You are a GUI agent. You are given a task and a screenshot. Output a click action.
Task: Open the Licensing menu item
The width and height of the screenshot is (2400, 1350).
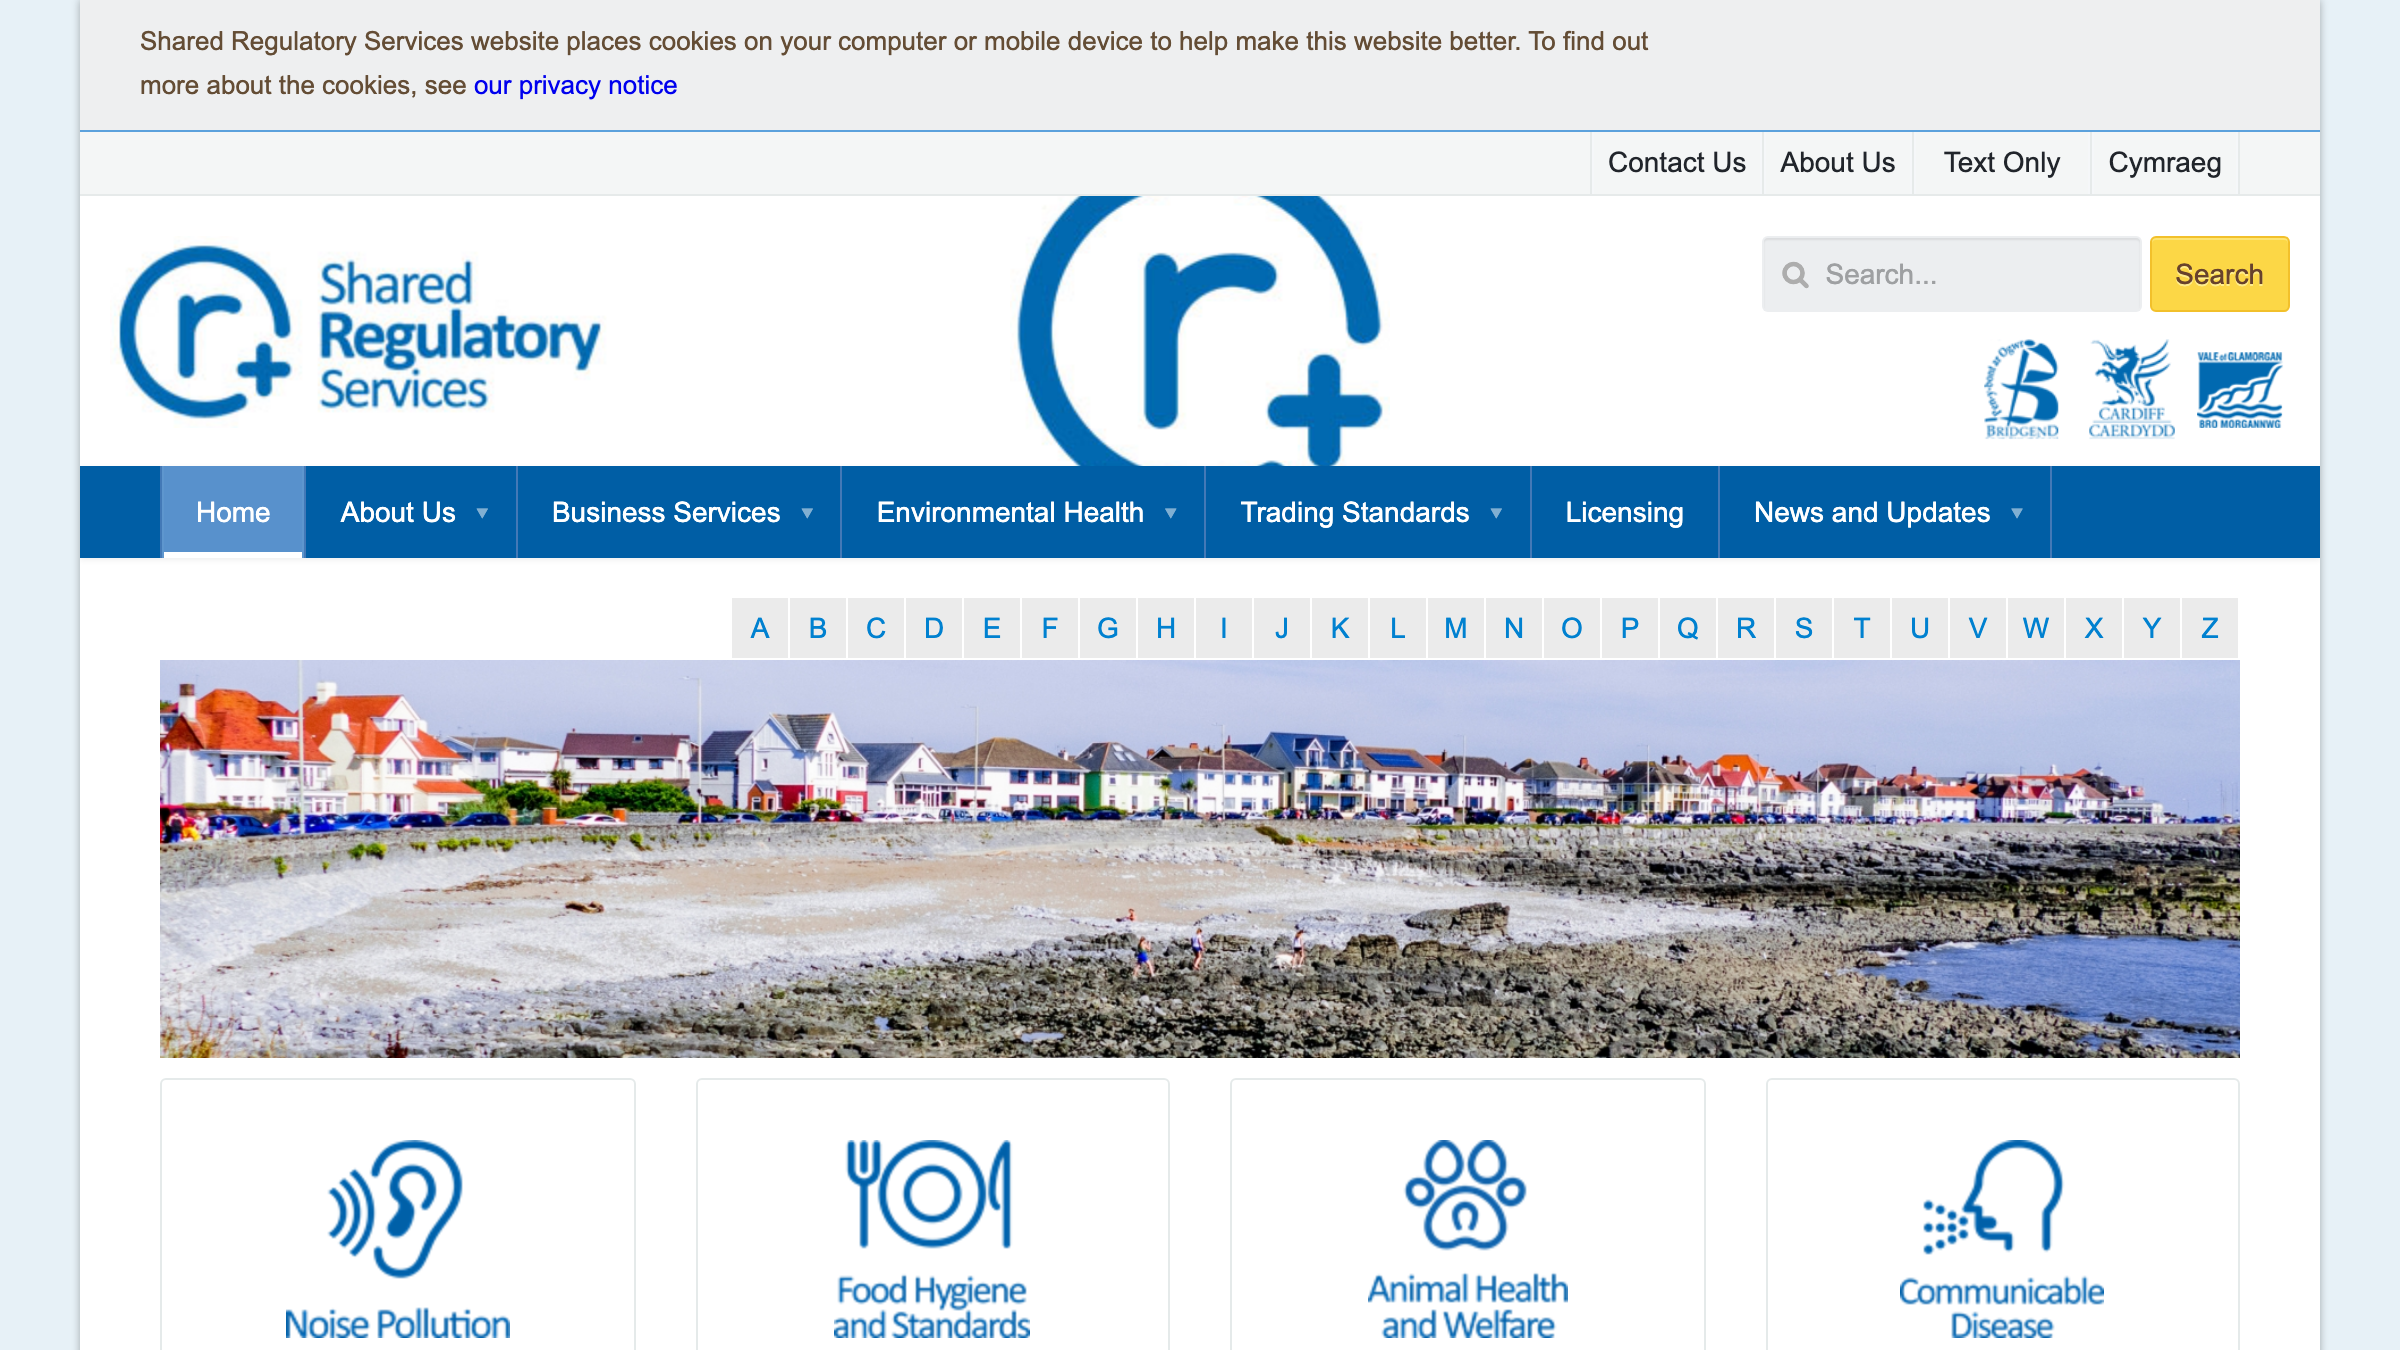[x=1623, y=511]
